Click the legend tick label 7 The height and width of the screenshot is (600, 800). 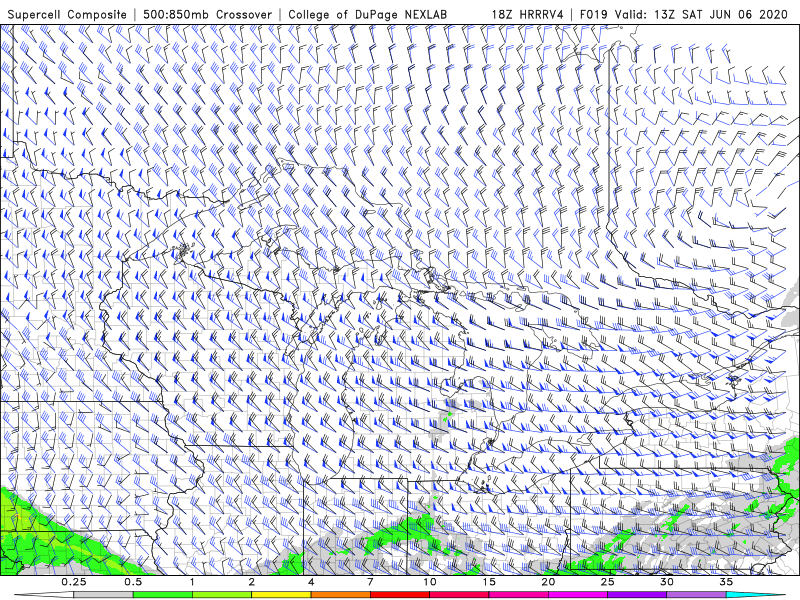pos(370,582)
